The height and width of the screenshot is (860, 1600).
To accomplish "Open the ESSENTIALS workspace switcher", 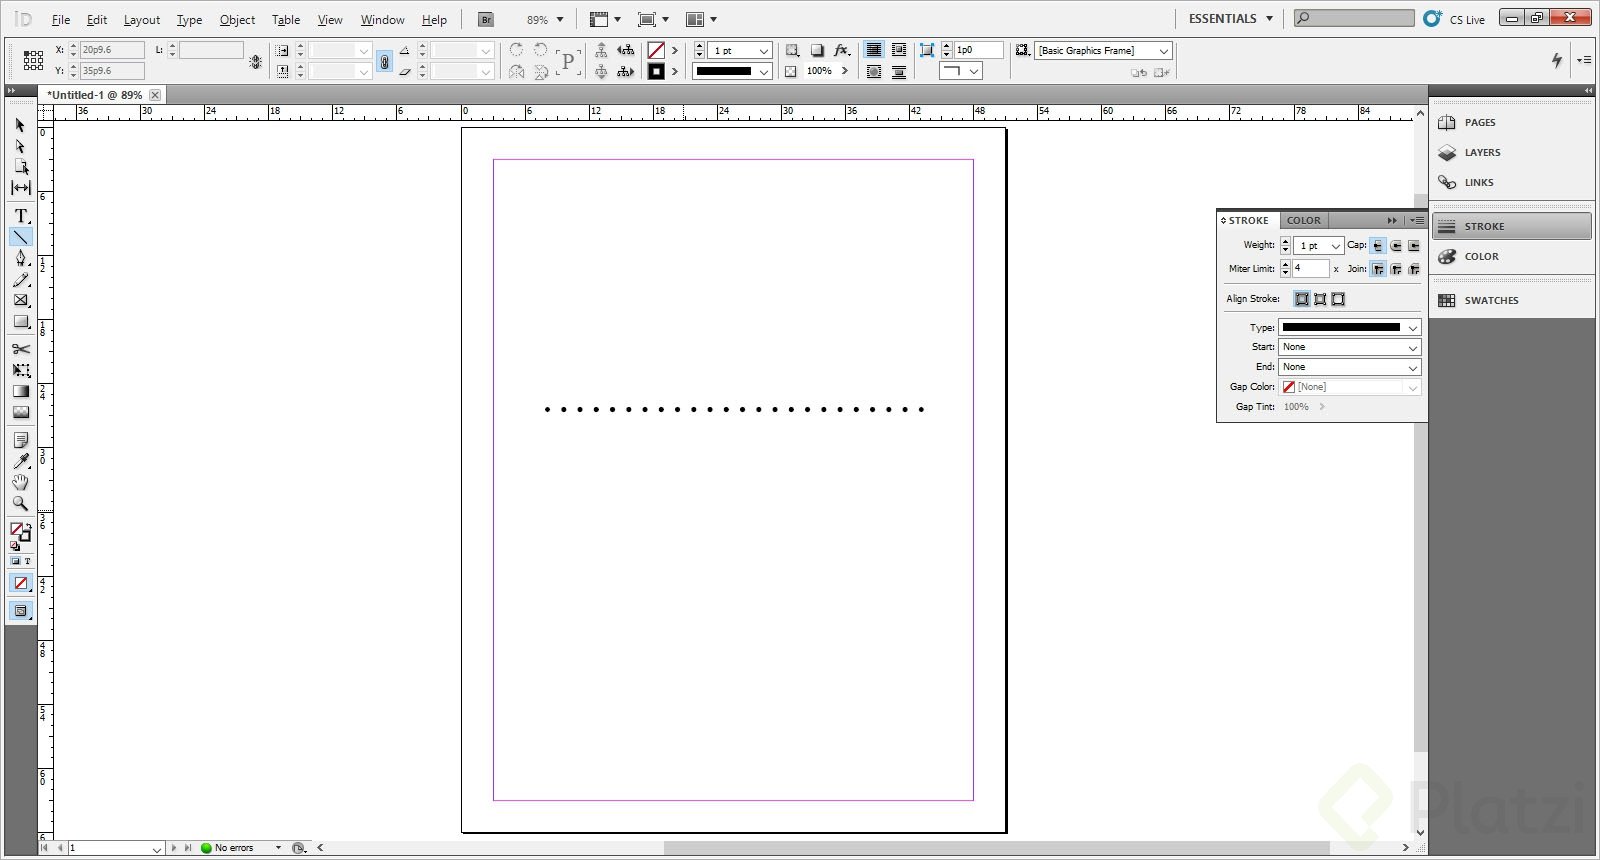I will pyautogui.click(x=1230, y=19).
